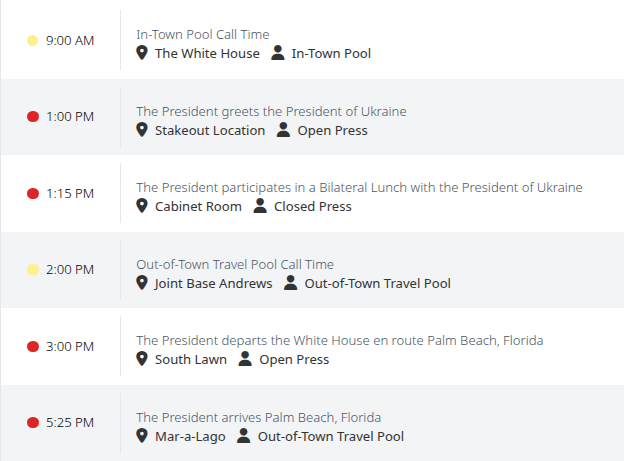Image resolution: width=624 pixels, height=461 pixels.
Task: Open the In-Town Pool Call Time event
Action: 202,34
